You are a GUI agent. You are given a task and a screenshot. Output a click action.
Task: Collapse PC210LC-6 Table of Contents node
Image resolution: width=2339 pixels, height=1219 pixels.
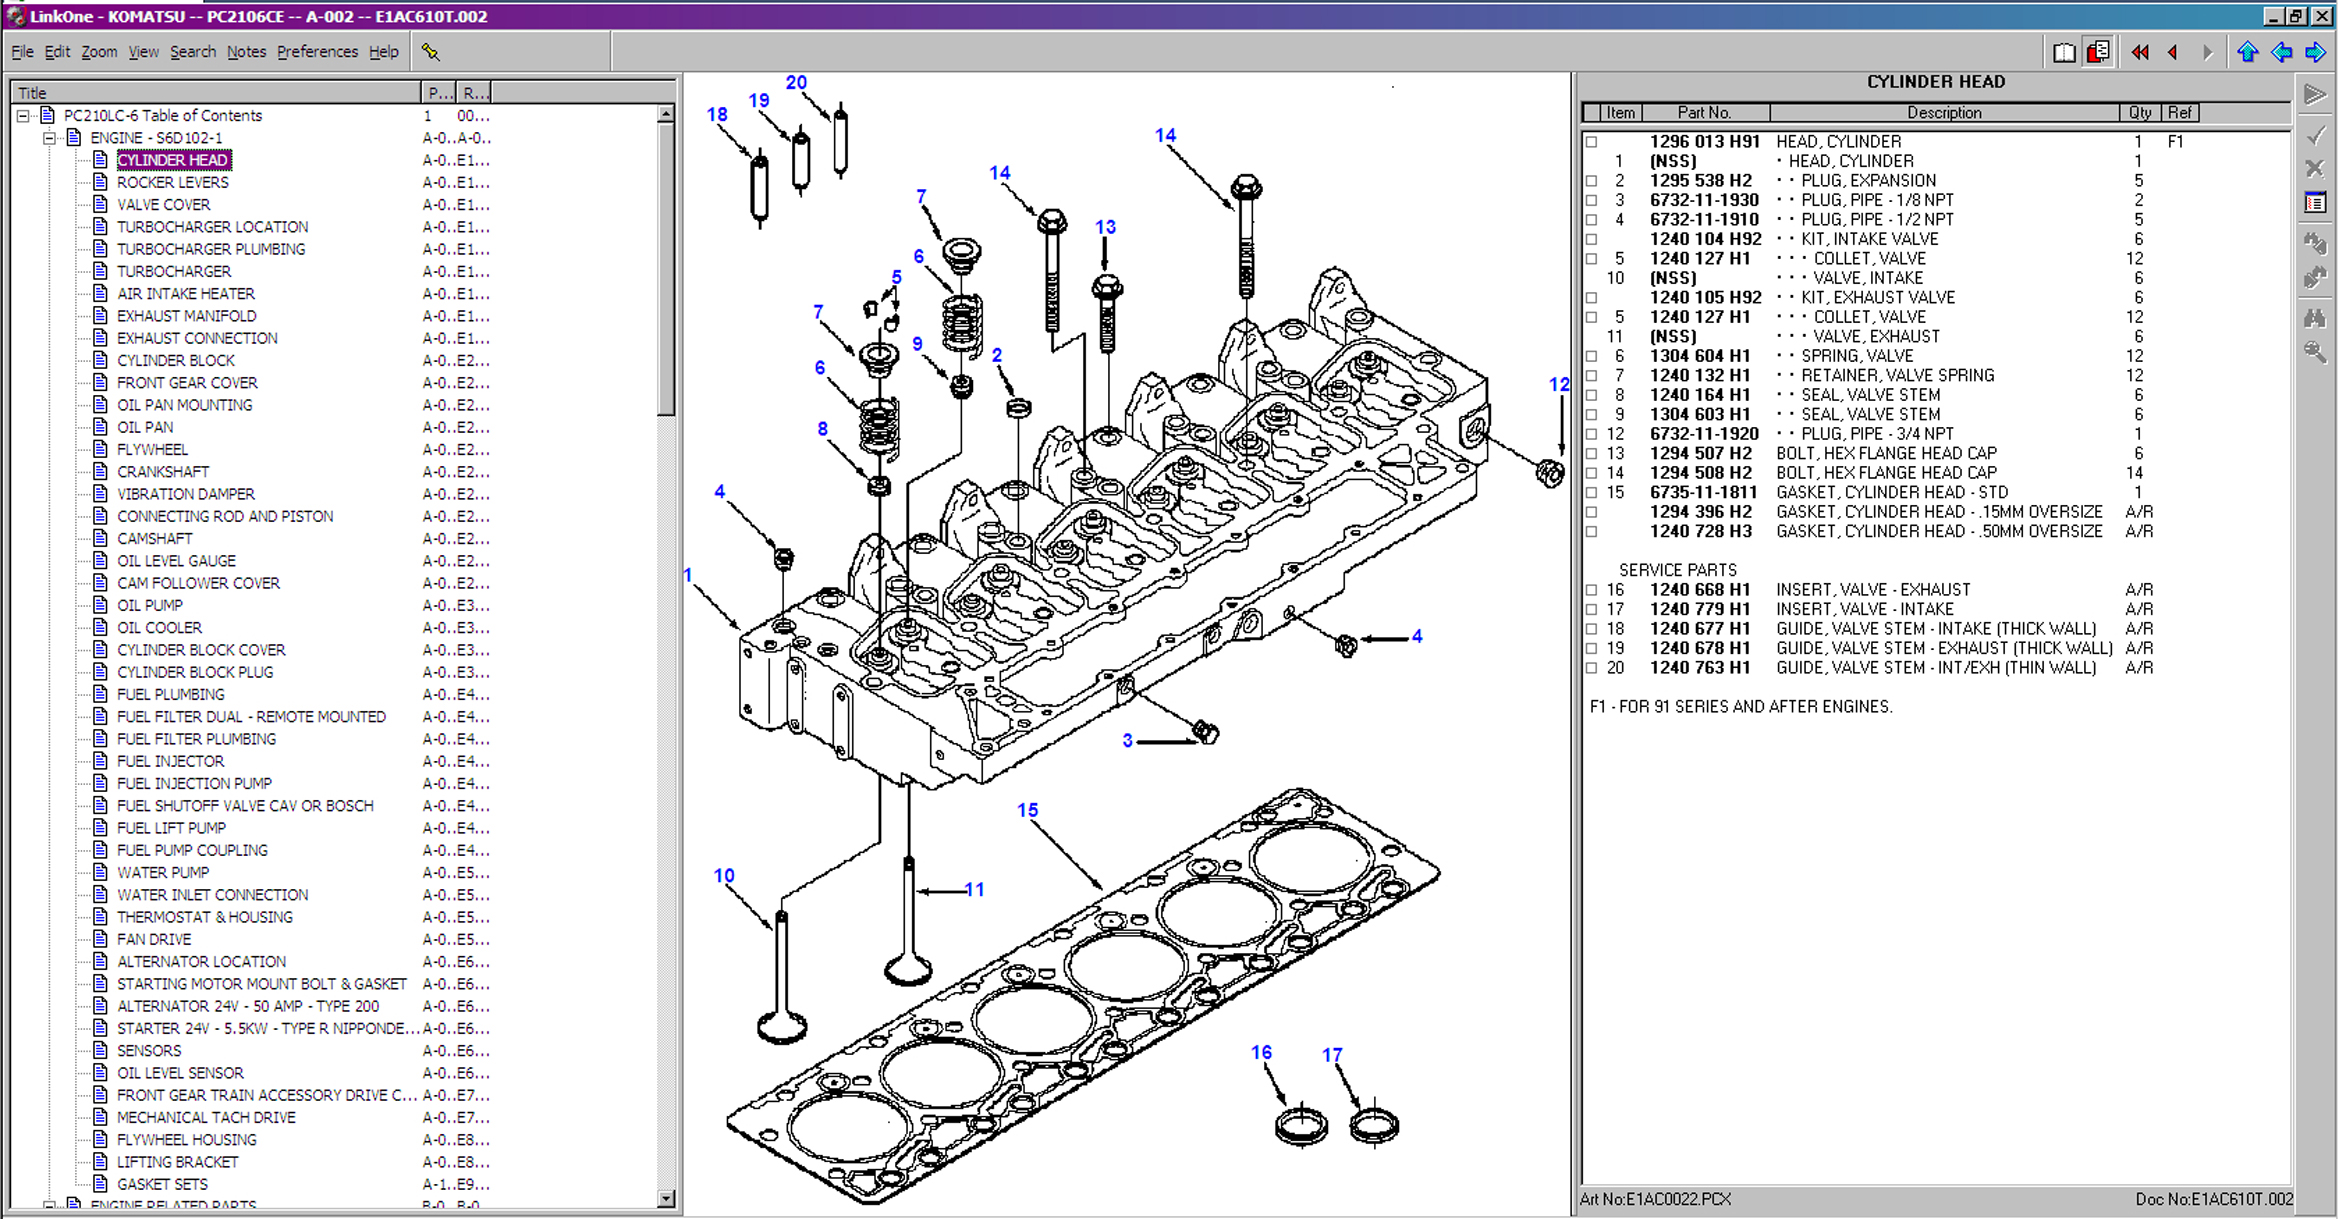click(23, 116)
